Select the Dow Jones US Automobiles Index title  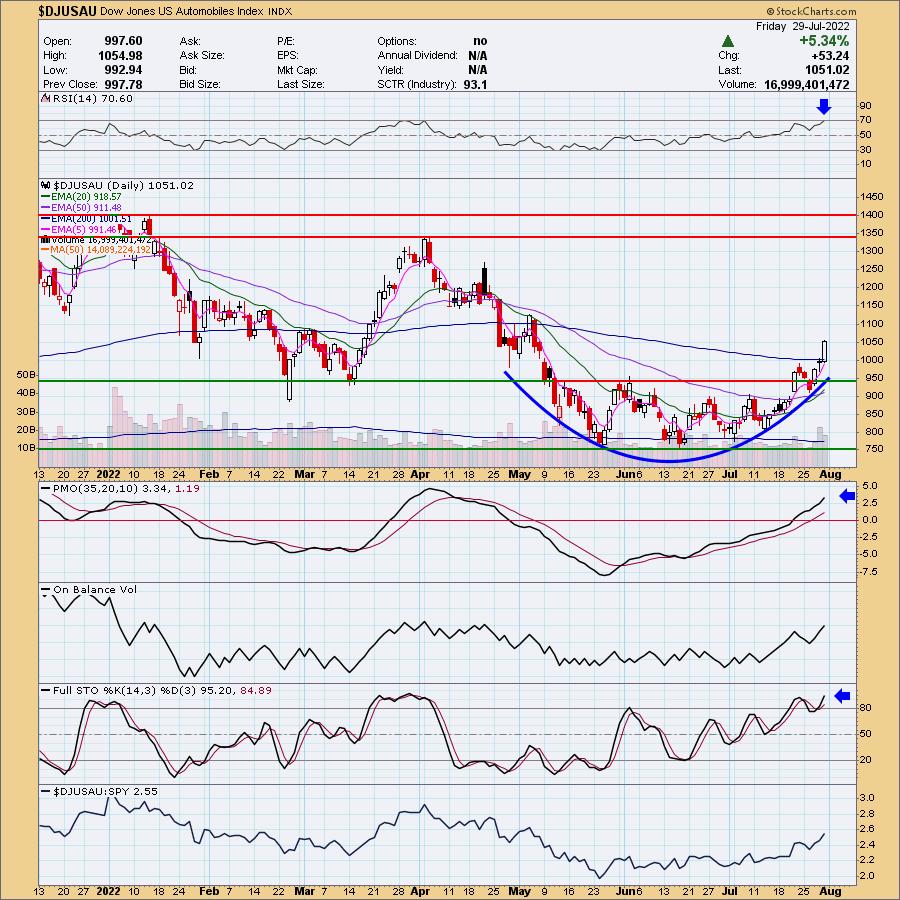point(182,11)
